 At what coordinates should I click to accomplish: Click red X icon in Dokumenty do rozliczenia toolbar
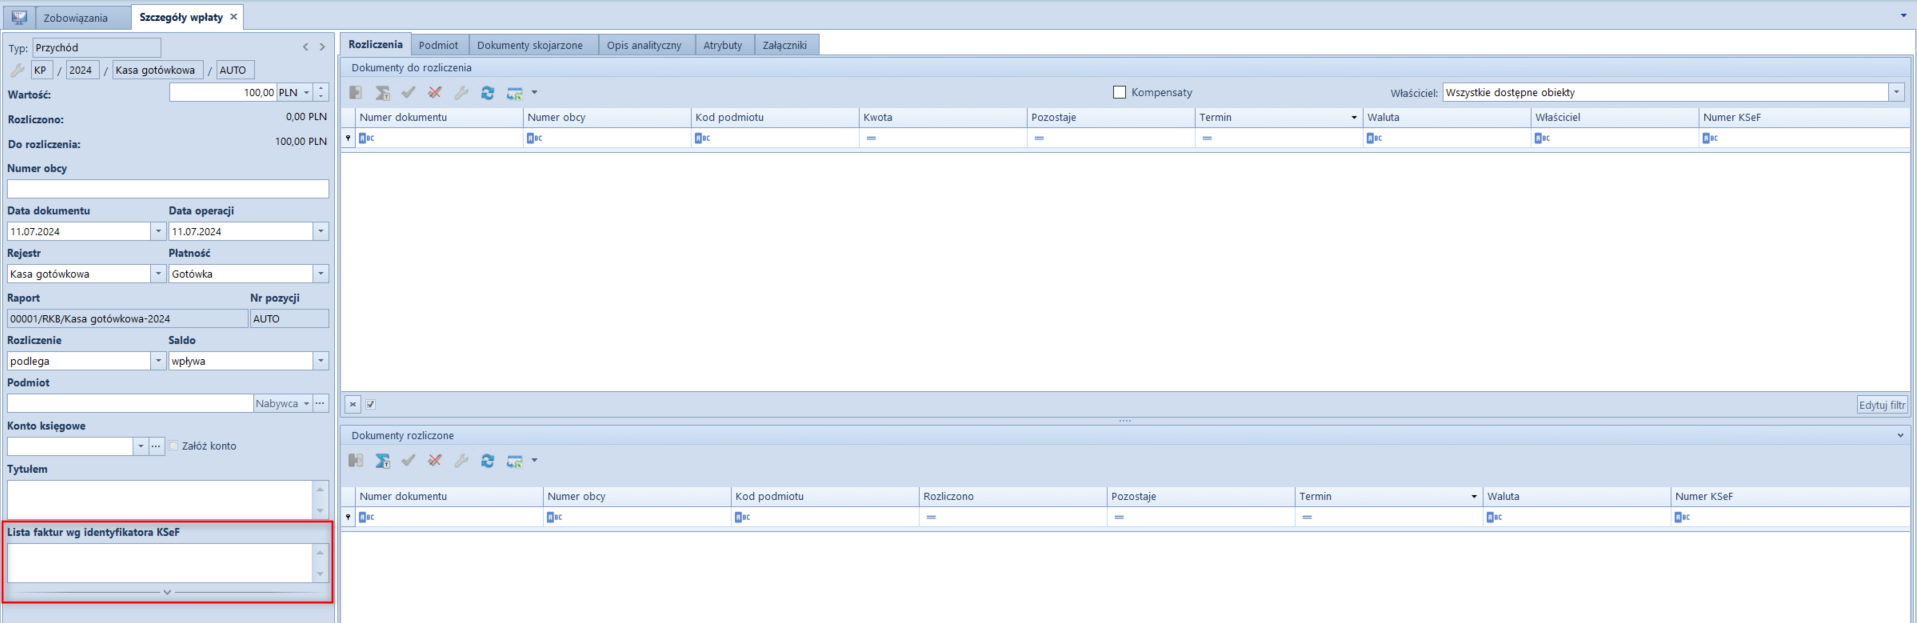pos(434,93)
